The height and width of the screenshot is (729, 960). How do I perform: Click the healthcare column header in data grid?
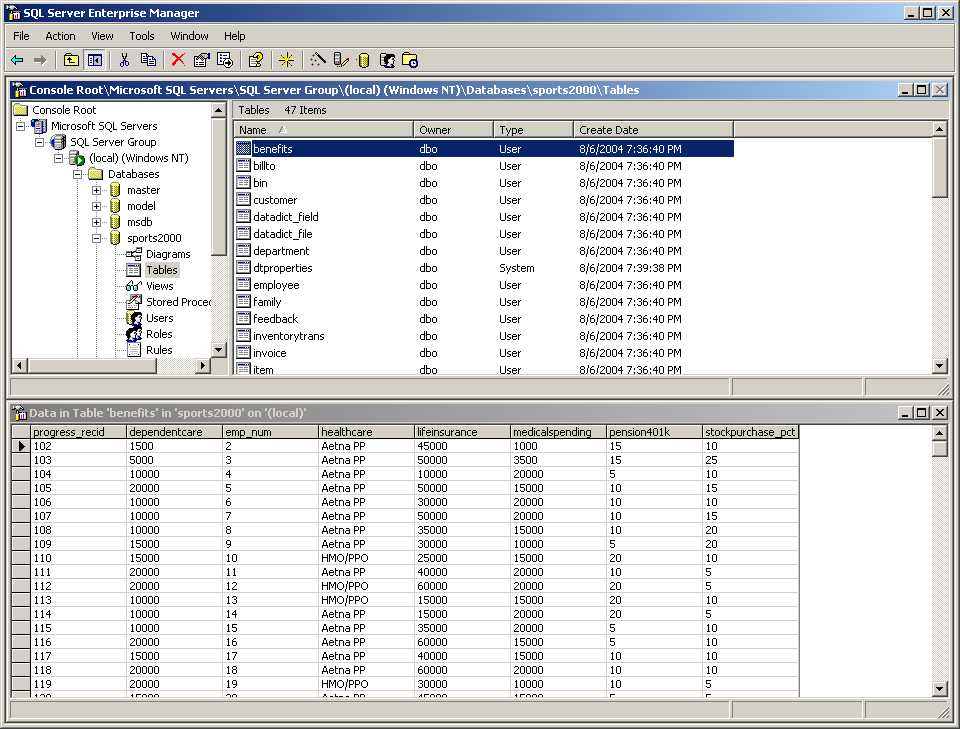(366, 432)
